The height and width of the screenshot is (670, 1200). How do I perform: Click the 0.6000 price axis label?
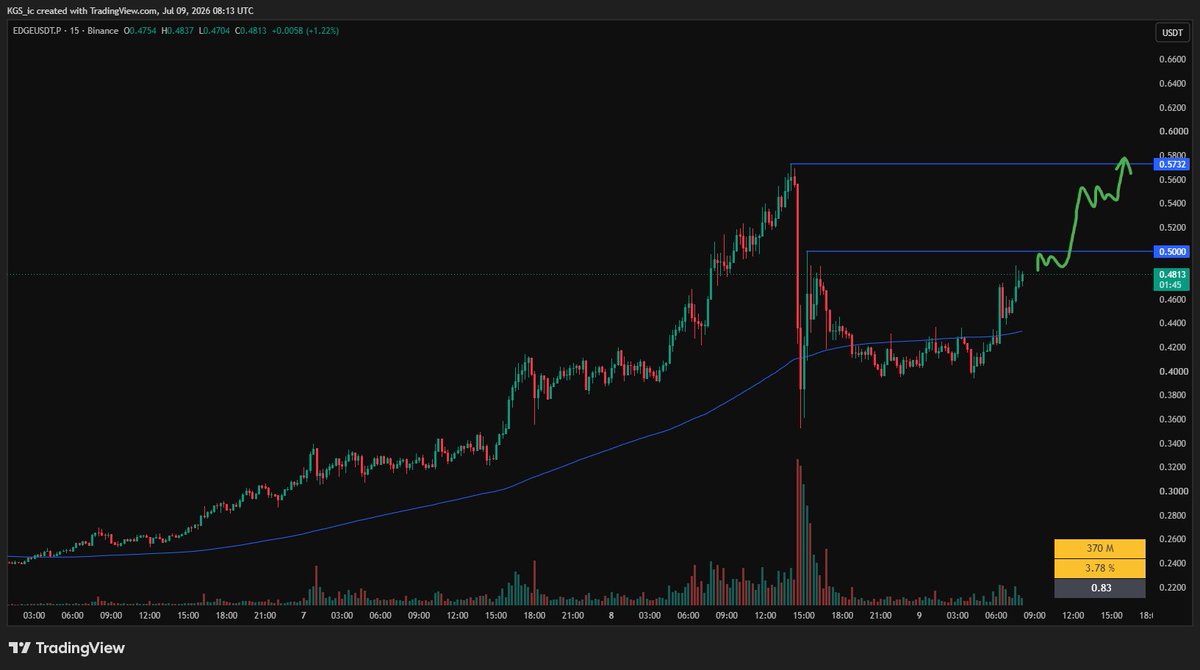(1171, 131)
